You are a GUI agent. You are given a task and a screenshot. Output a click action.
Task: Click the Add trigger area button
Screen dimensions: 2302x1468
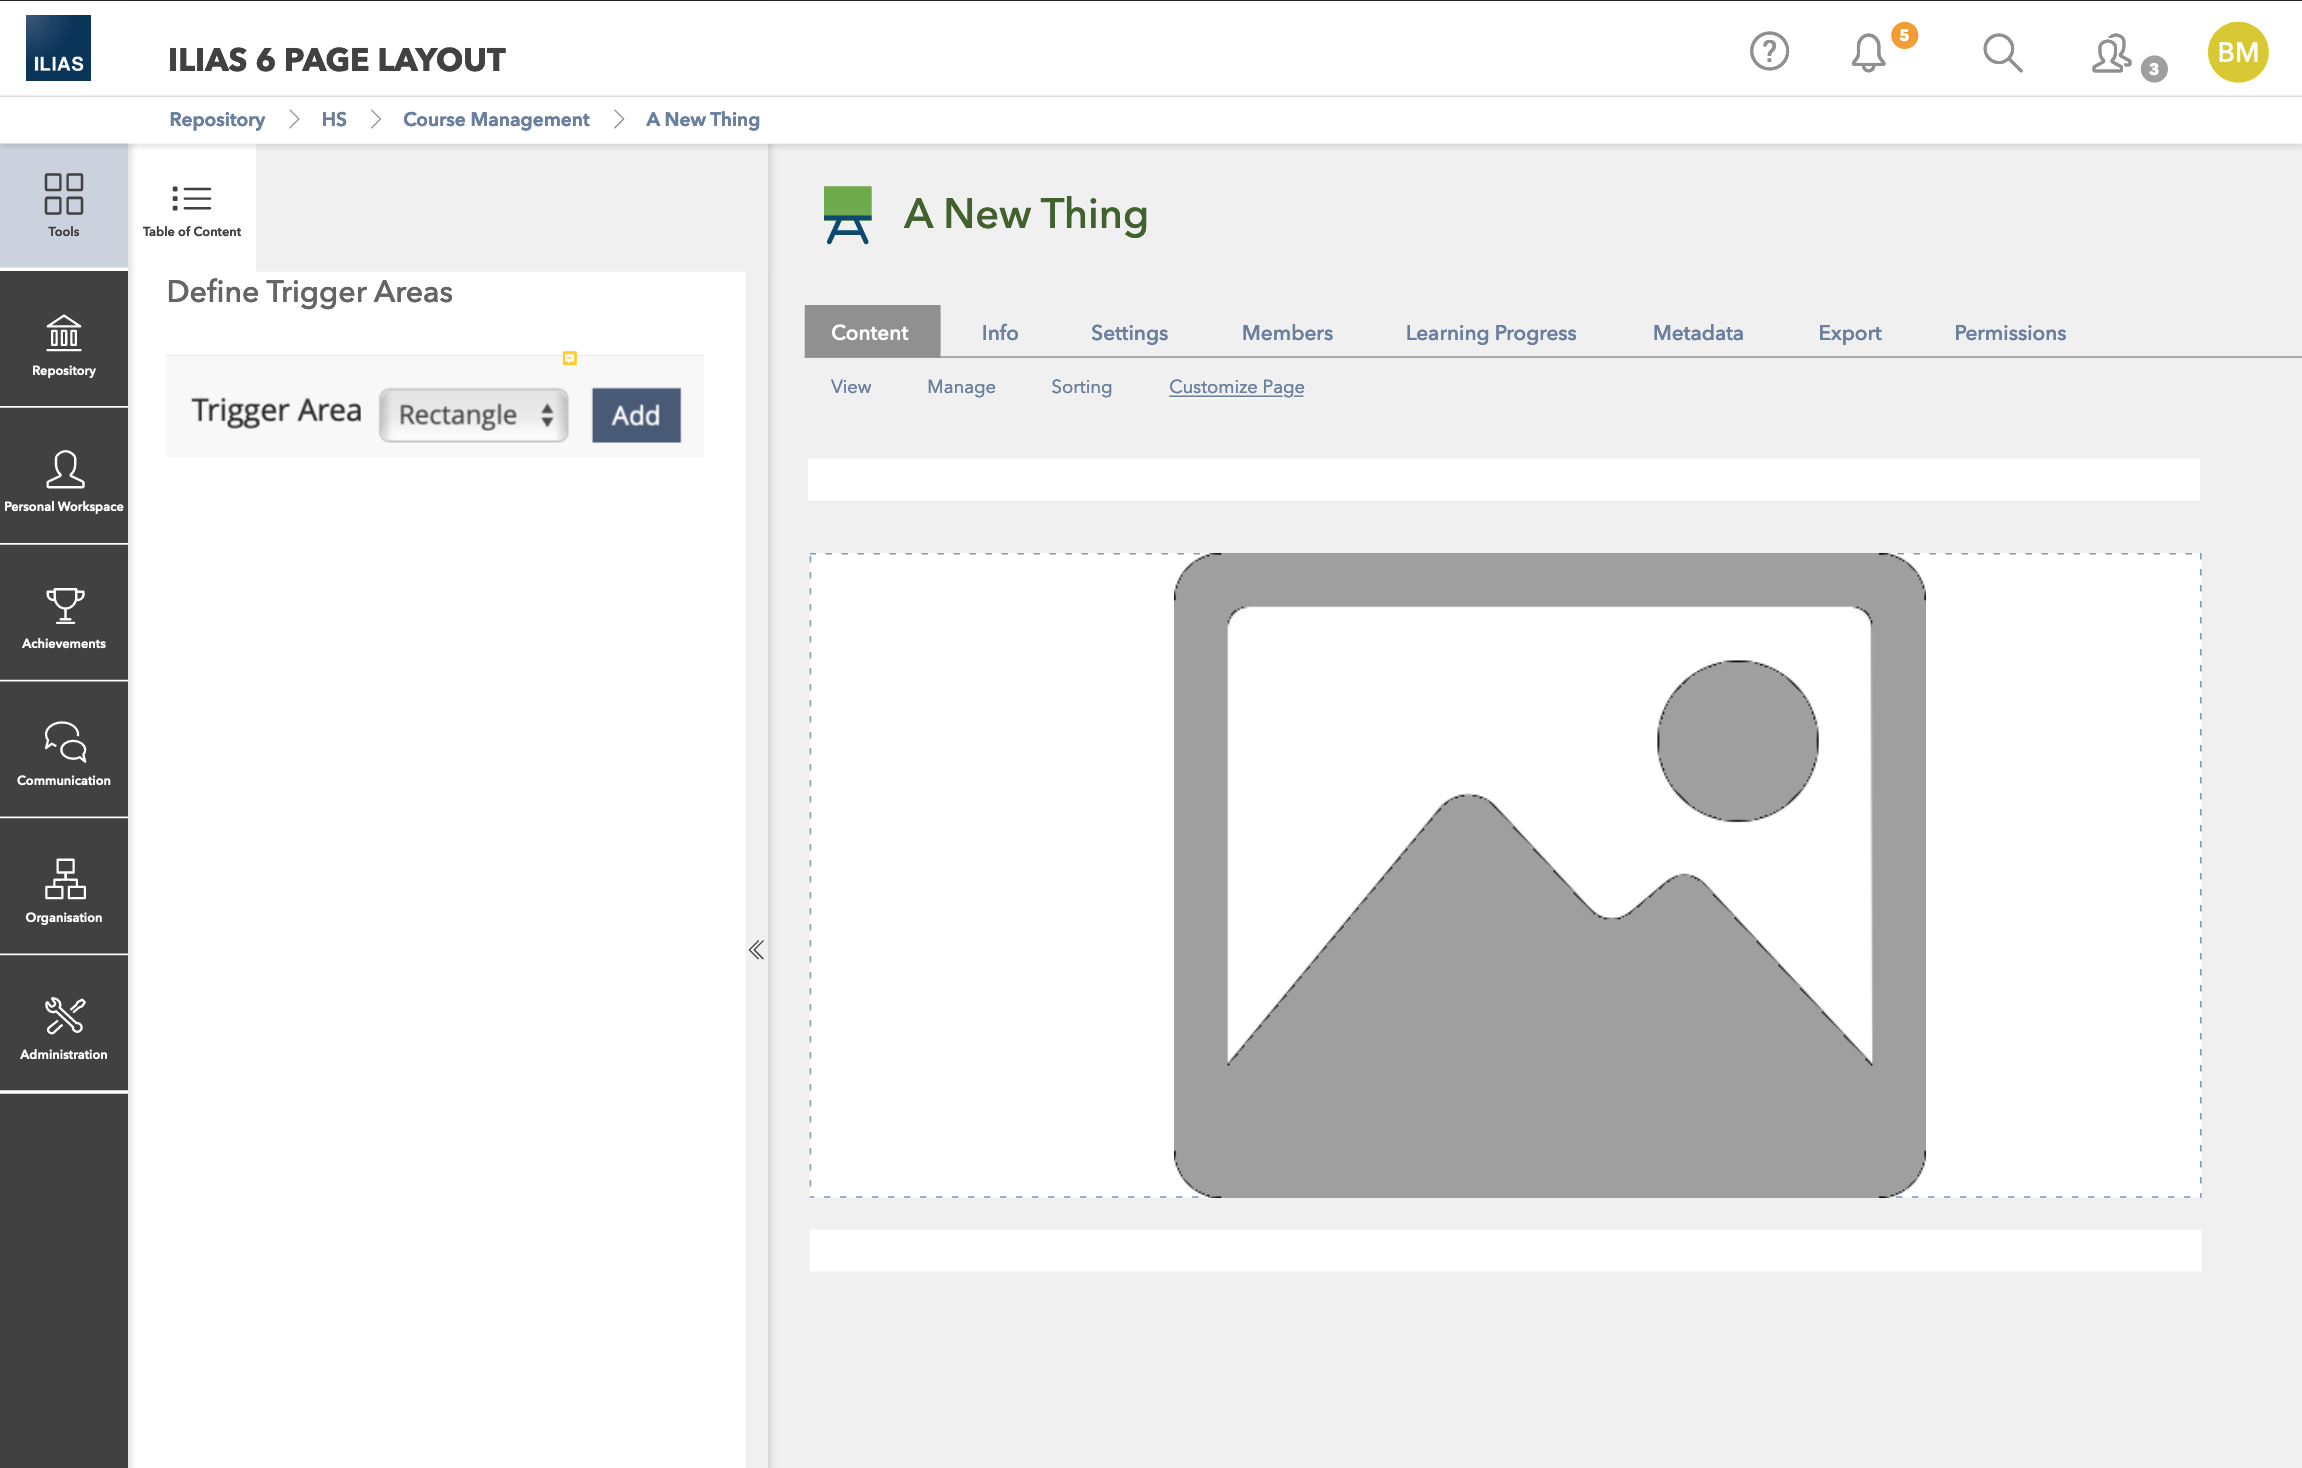[636, 415]
